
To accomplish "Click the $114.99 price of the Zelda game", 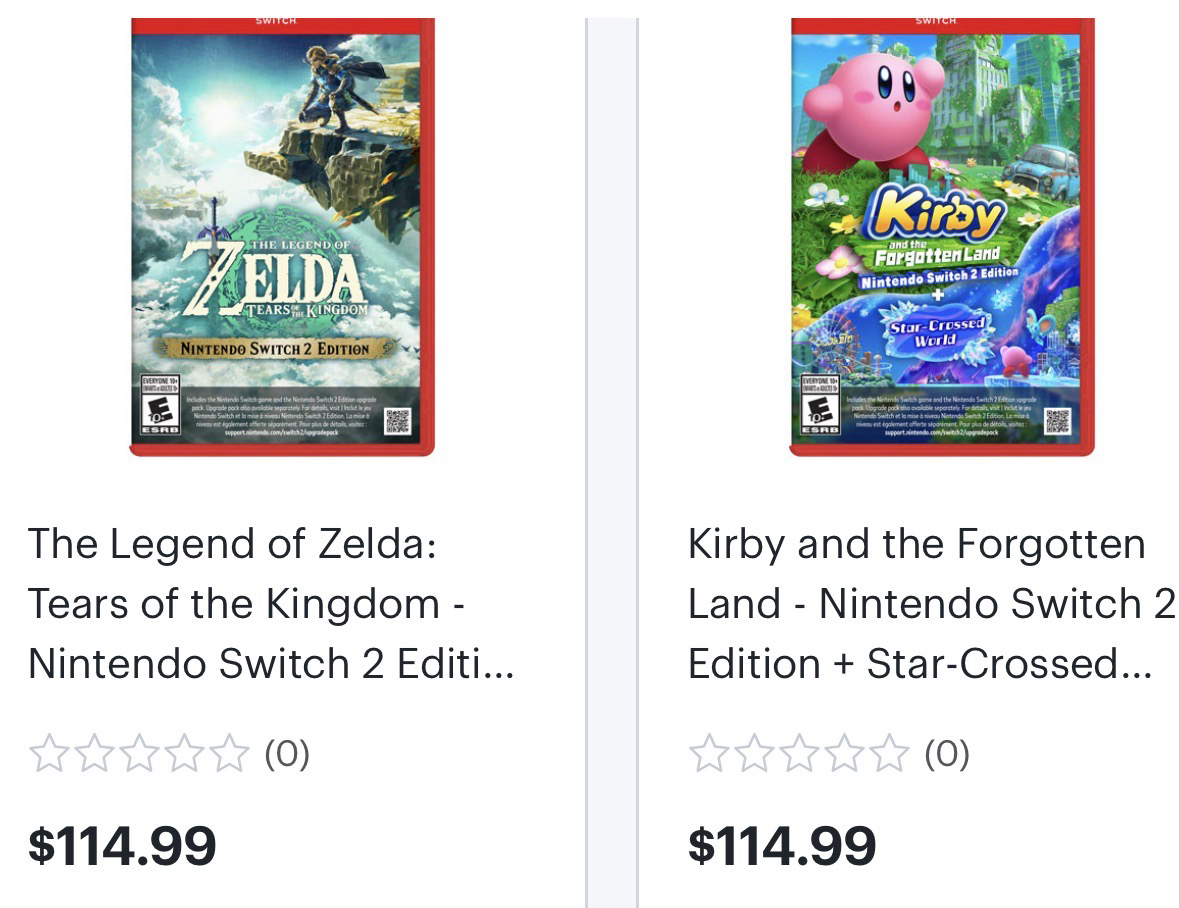I will [x=122, y=845].
